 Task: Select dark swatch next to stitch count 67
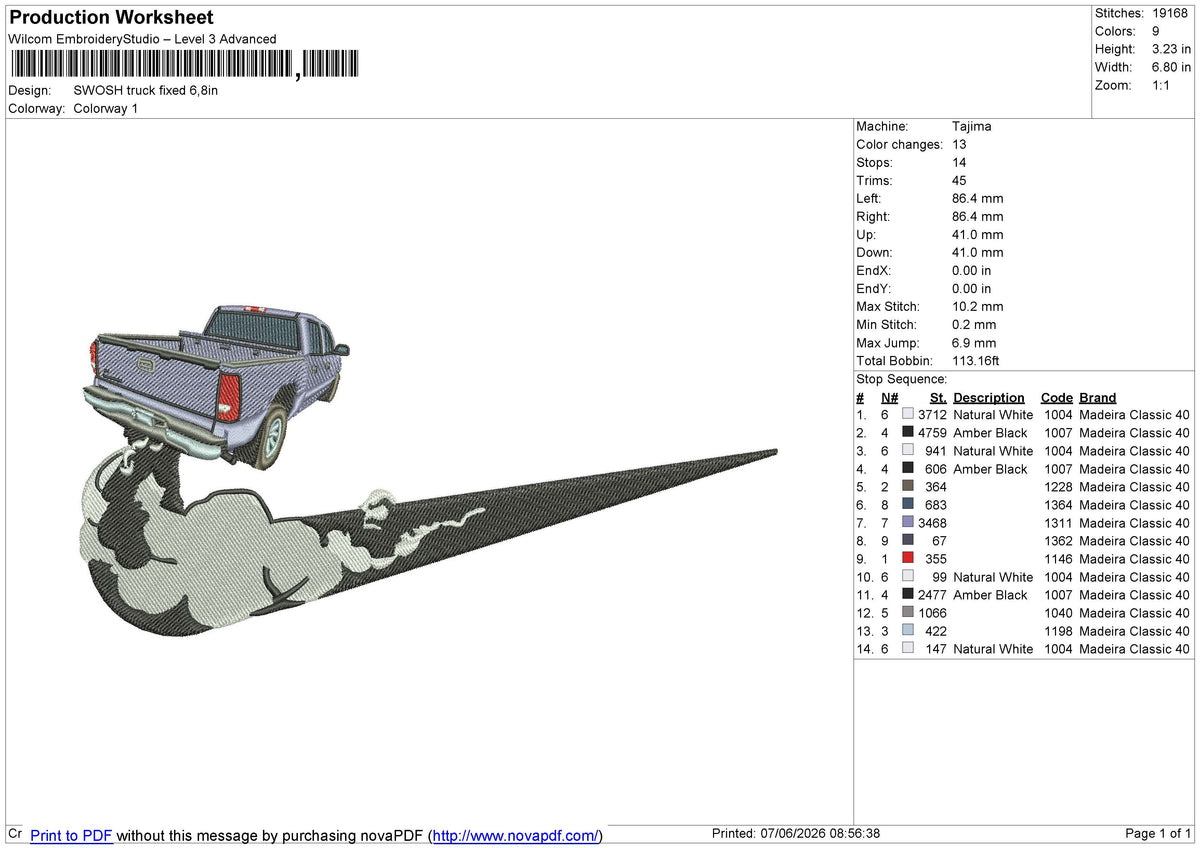908,541
